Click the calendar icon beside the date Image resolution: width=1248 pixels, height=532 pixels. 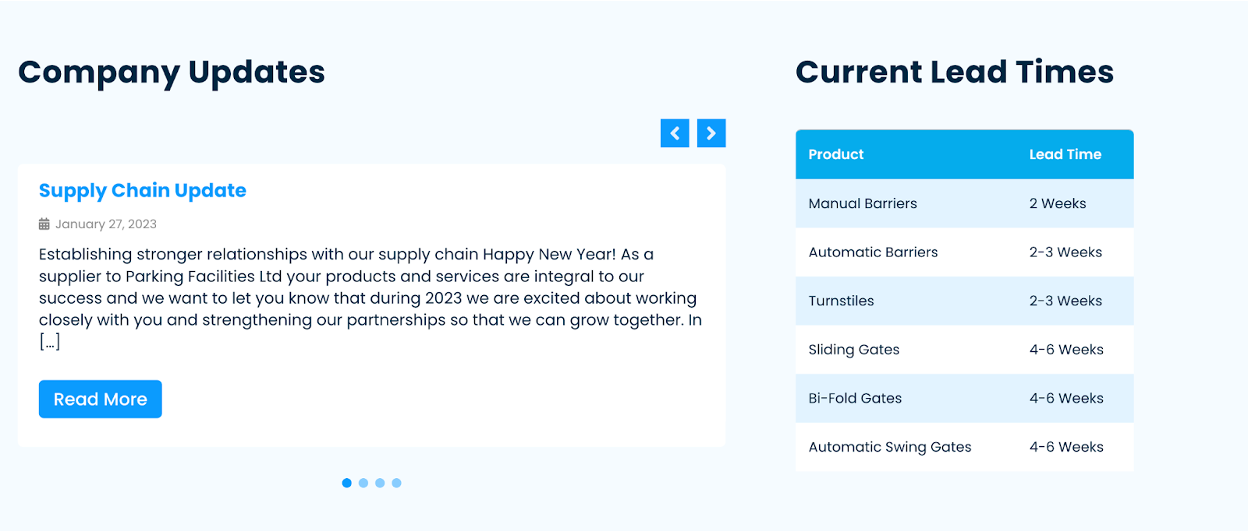click(x=44, y=224)
